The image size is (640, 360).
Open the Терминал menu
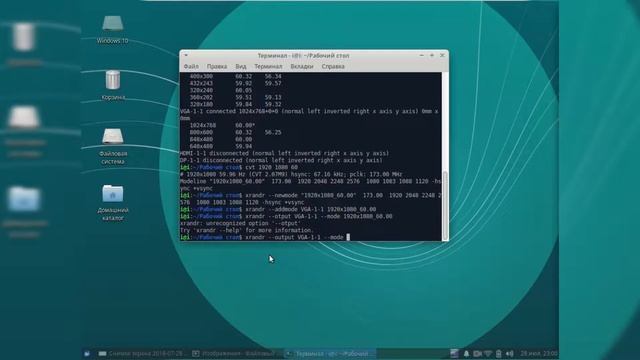(268, 66)
